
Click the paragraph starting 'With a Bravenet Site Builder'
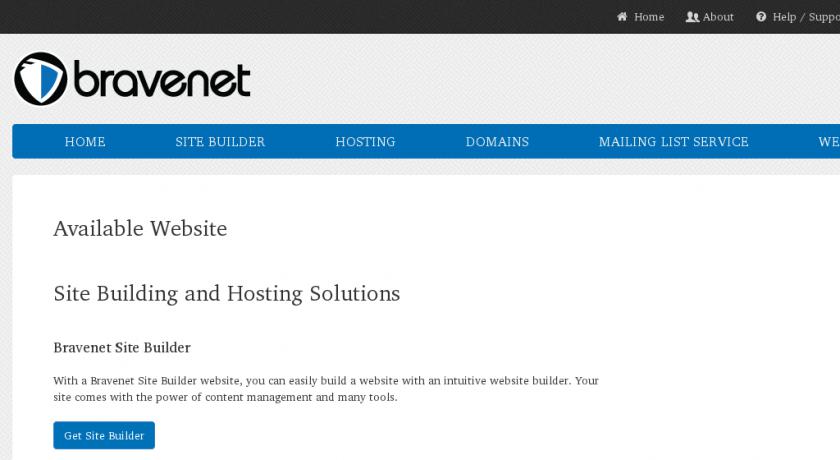[x=326, y=389]
